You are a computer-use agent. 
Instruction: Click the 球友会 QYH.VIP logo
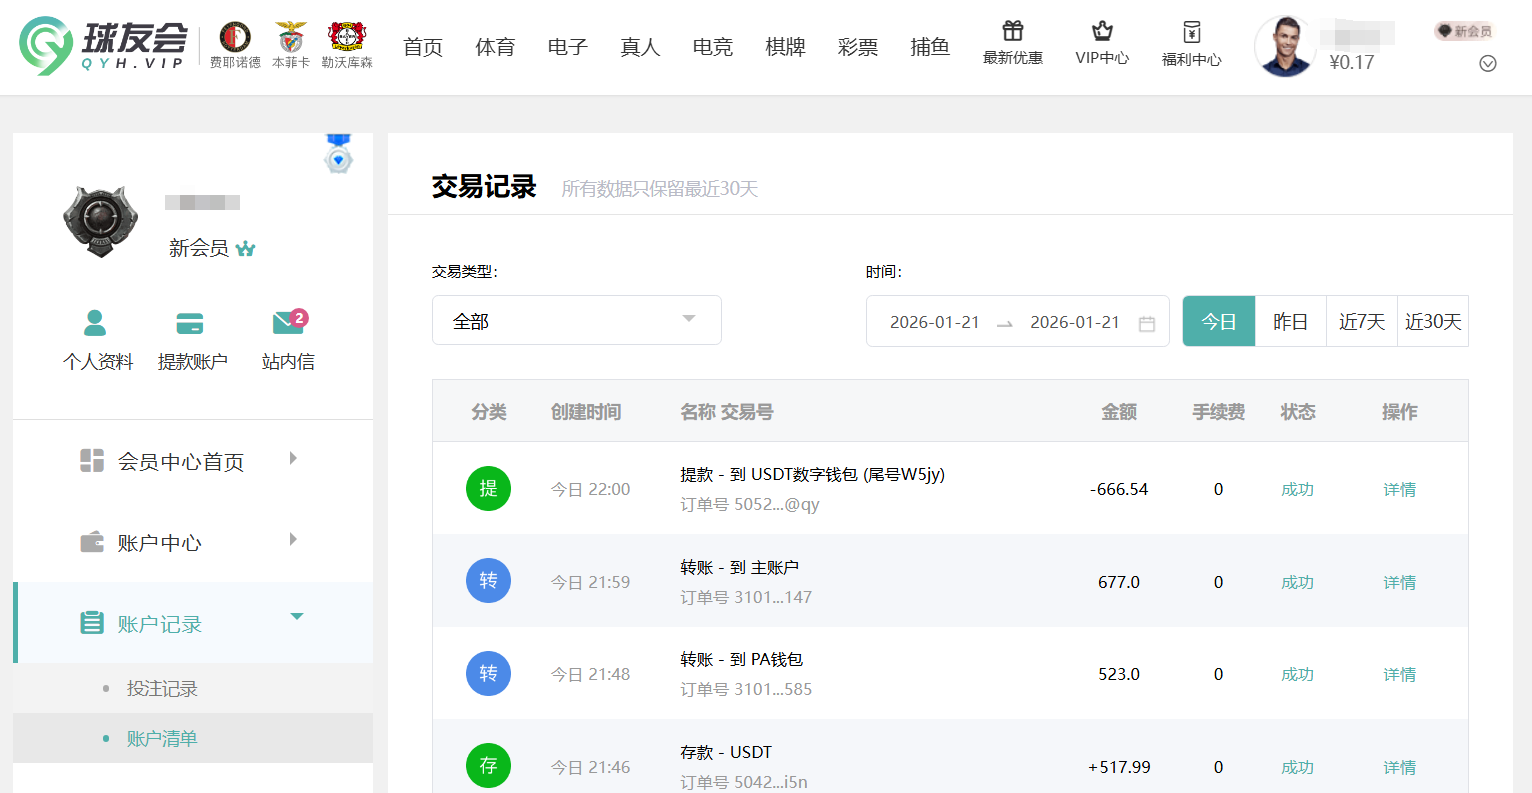100,46
